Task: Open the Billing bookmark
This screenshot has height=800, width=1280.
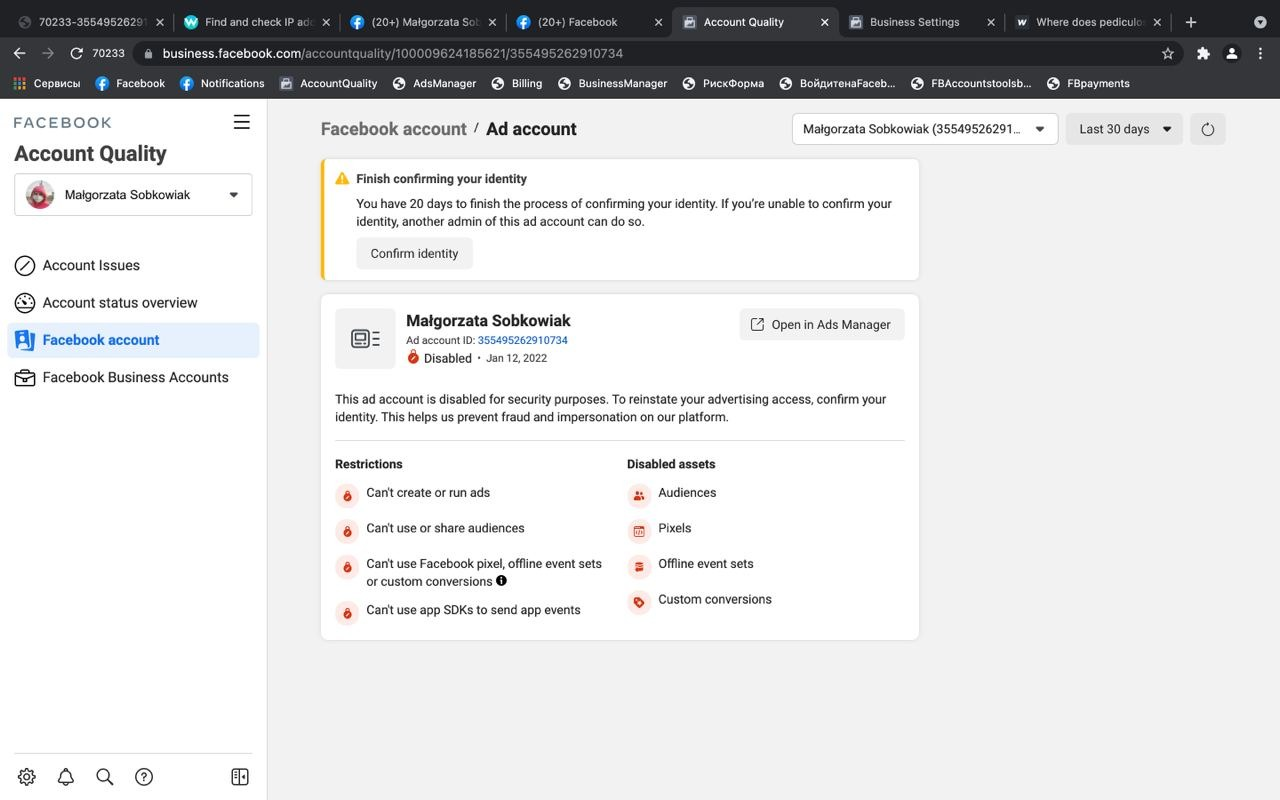Action: [x=517, y=84]
